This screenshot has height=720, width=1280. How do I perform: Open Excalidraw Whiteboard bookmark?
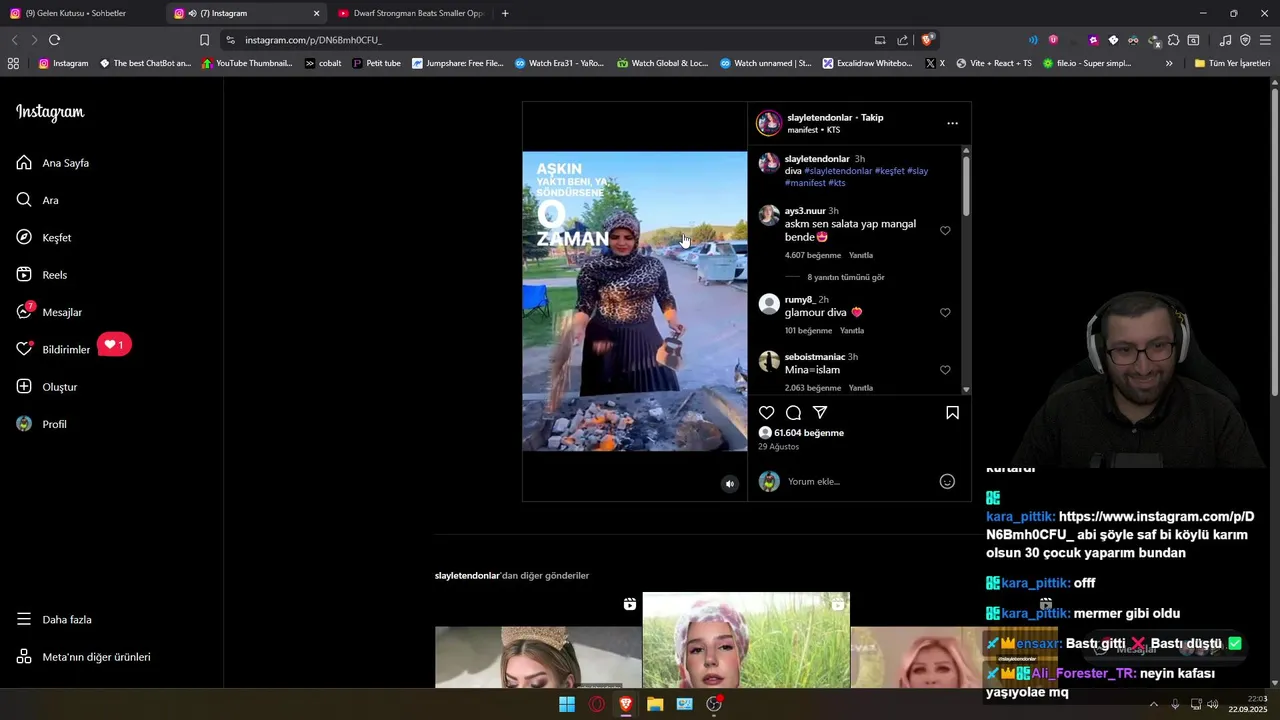click(x=867, y=63)
